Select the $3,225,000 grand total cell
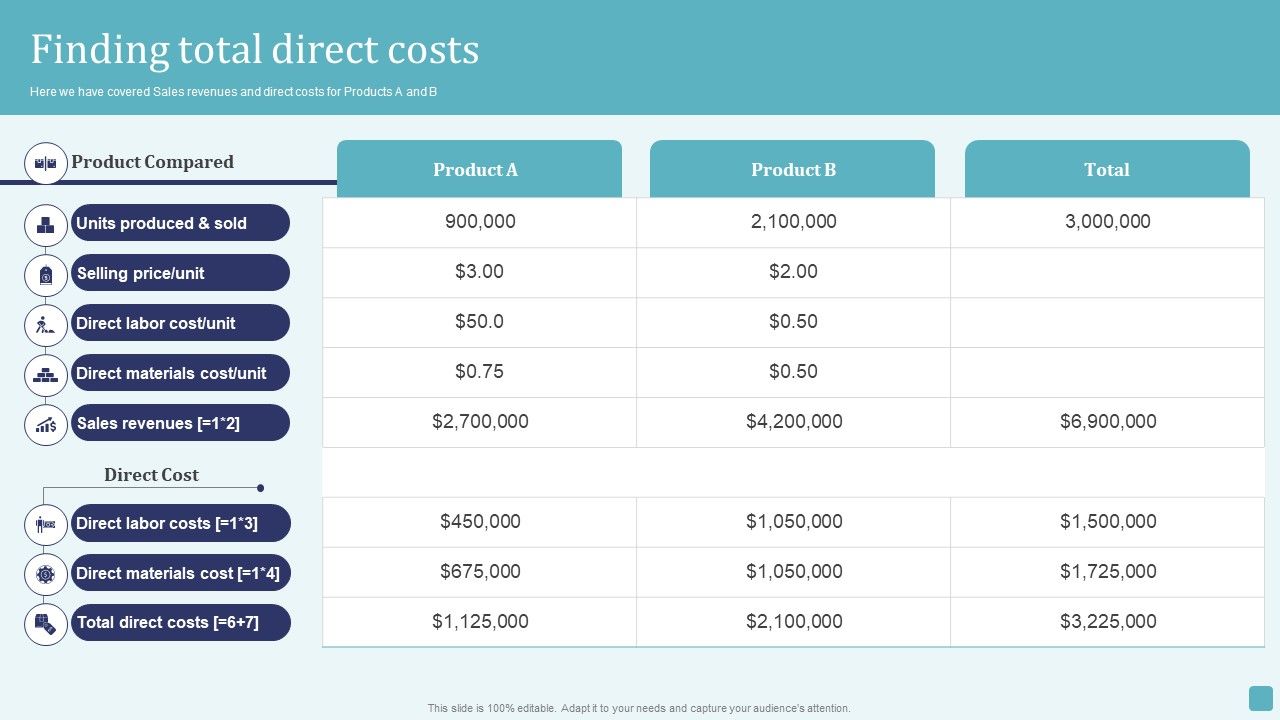The height and width of the screenshot is (720, 1280). (x=1107, y=622)
